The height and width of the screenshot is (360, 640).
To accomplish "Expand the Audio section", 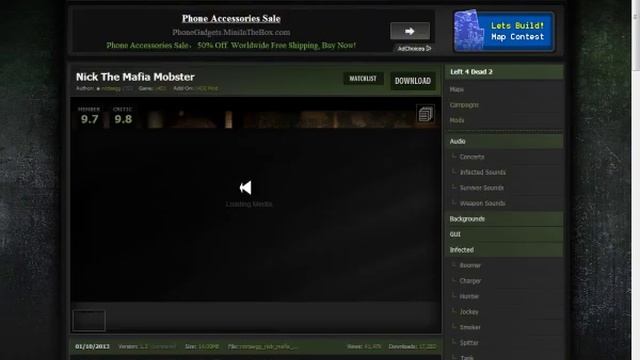I will tap(504, 141).
